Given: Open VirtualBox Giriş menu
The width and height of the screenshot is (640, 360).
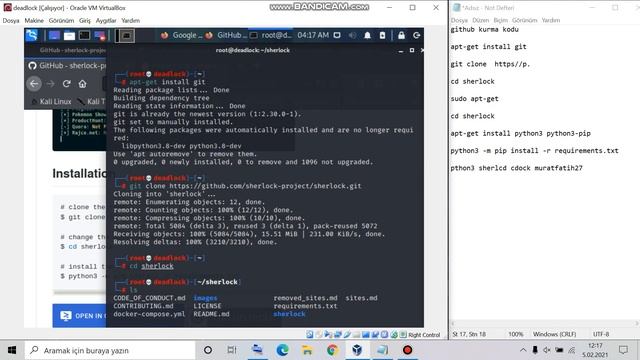Looking at the screenshot, I should pyautogui.click(x=85, y=20).
